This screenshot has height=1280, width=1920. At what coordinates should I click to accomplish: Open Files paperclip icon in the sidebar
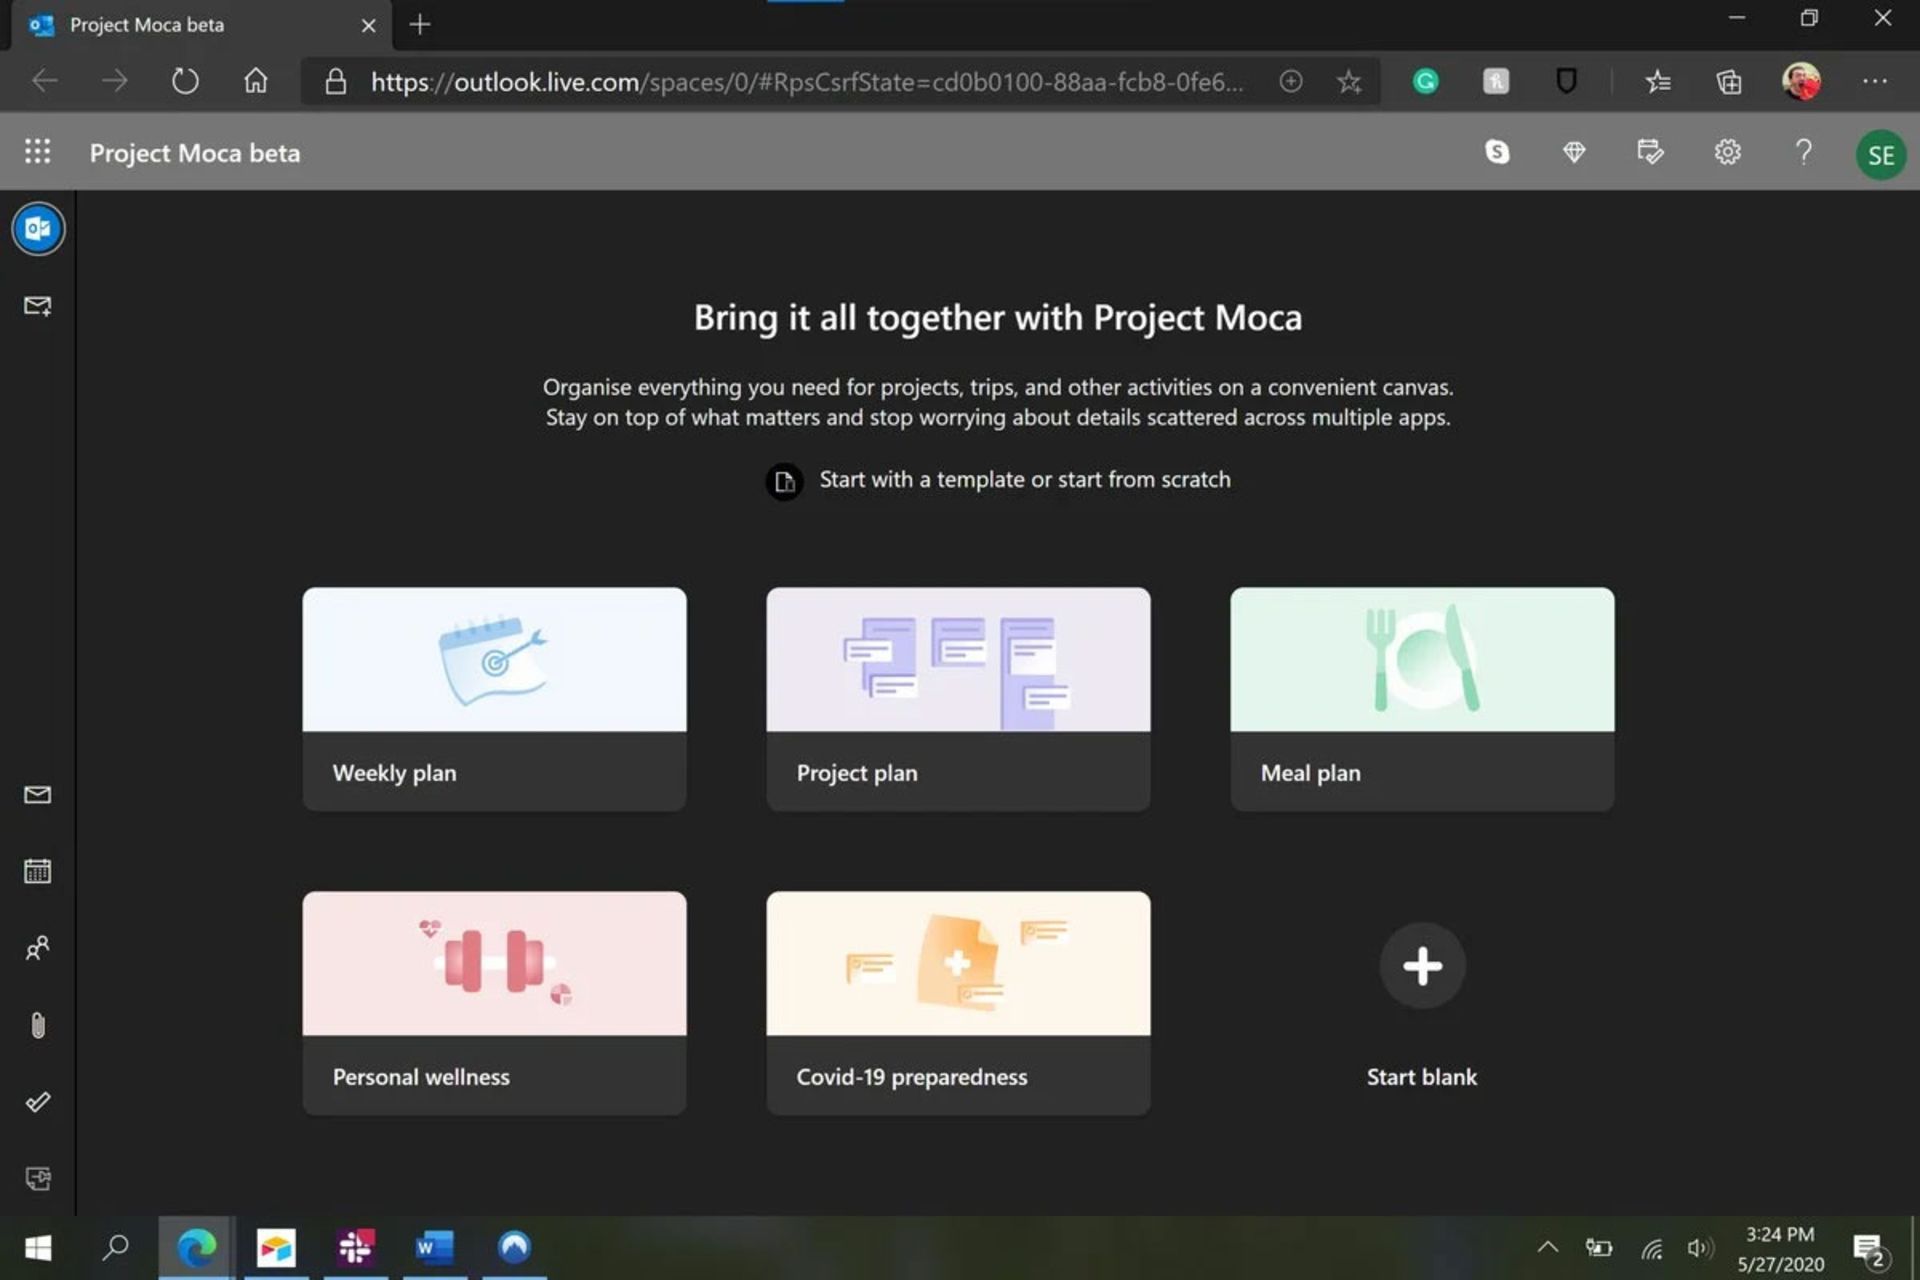click(38, 1025)
